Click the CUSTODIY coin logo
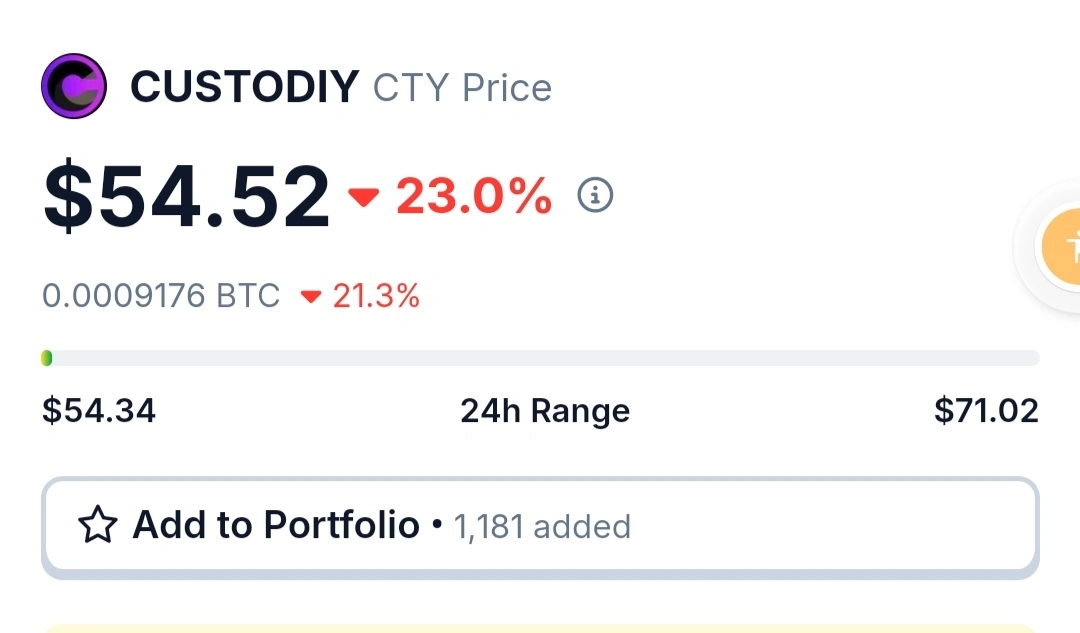 pyautogui.click(x=73, y=87)
